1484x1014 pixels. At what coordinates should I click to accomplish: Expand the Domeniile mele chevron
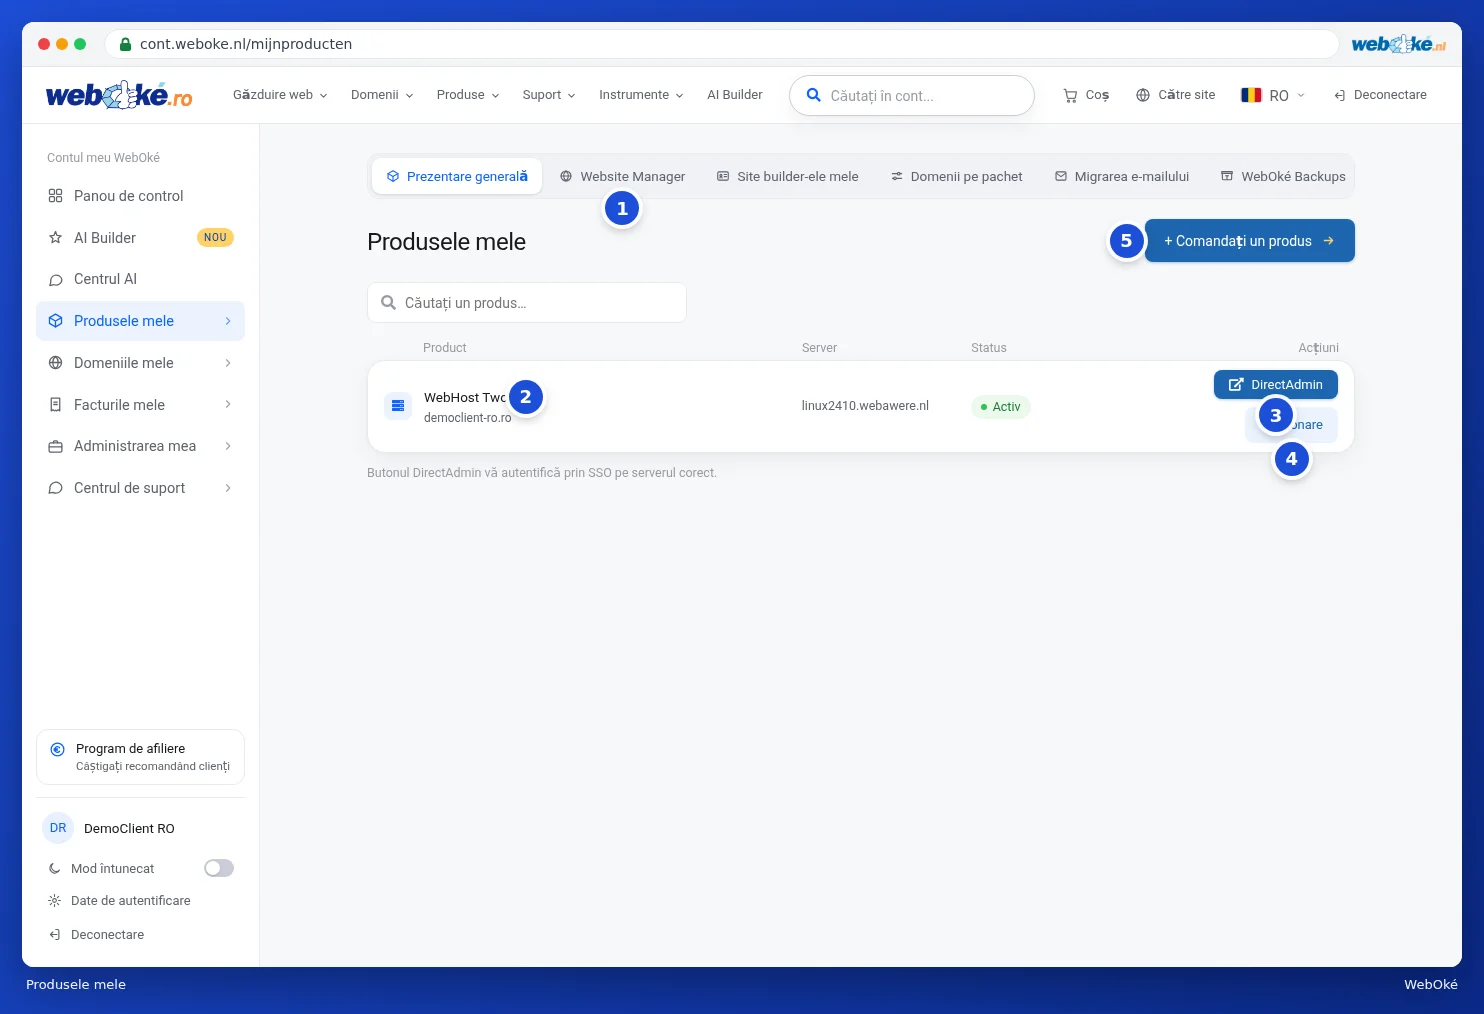coord(228,363)
